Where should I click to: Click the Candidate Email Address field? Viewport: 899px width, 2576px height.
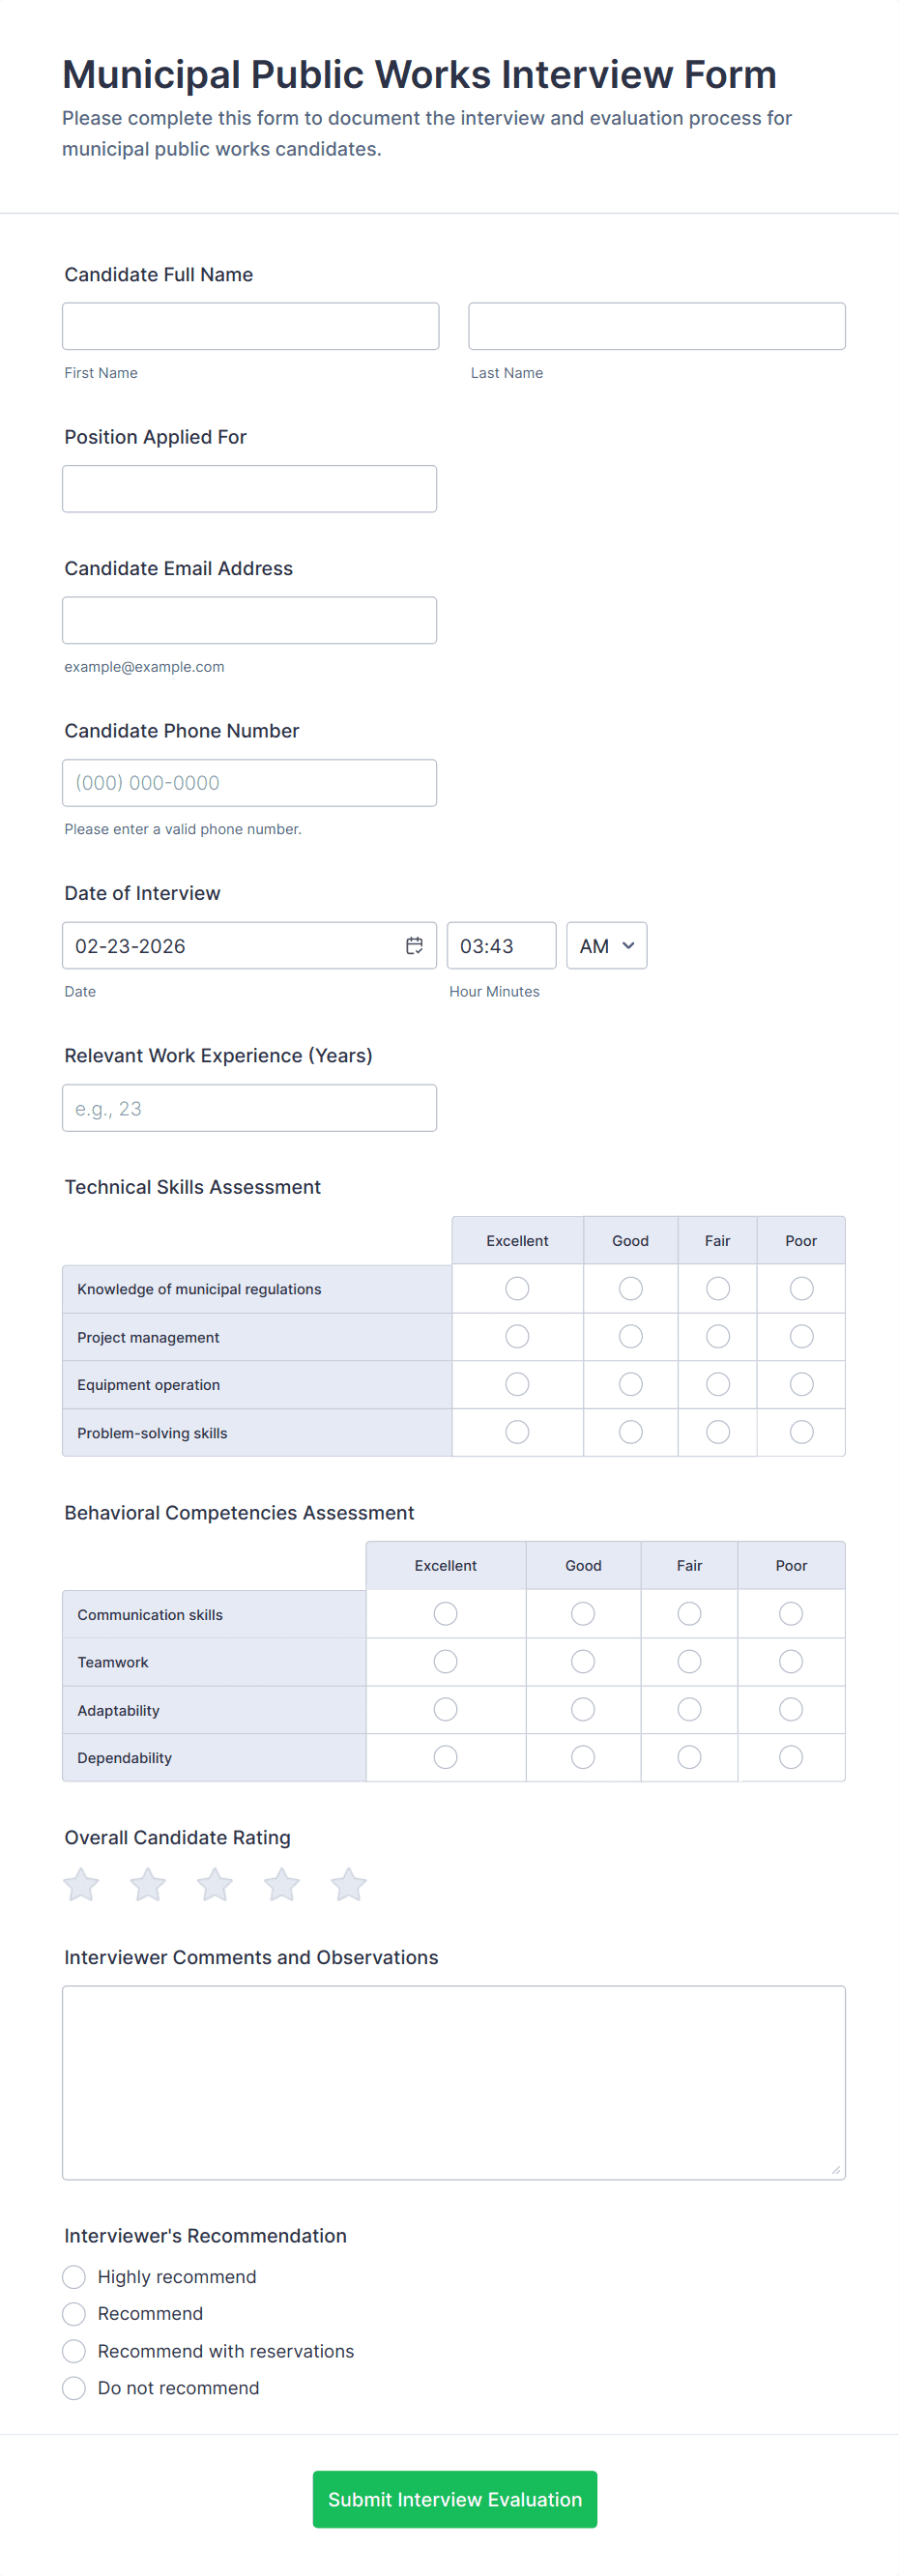click(249, 620)
